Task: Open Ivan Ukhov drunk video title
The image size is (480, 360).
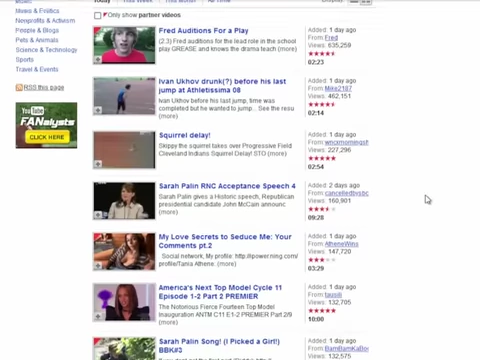Action: pos(222,86)
